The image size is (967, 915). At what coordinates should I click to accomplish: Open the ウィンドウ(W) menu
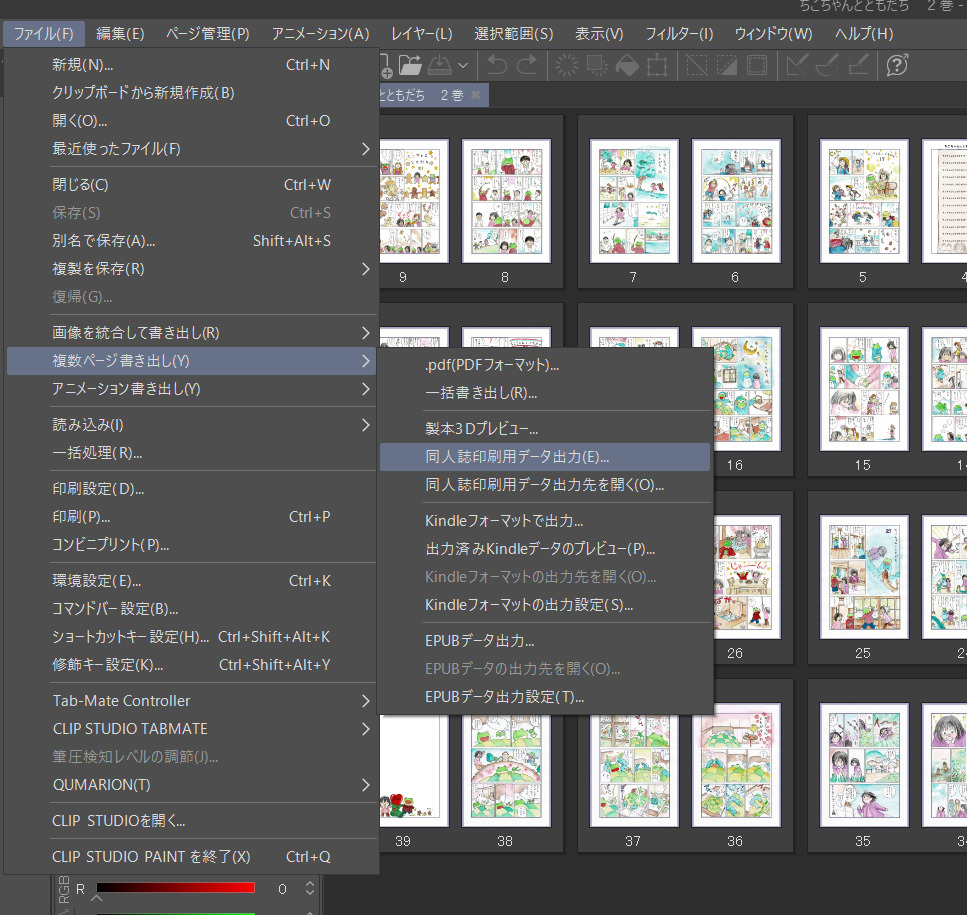(x=773, y=33)
